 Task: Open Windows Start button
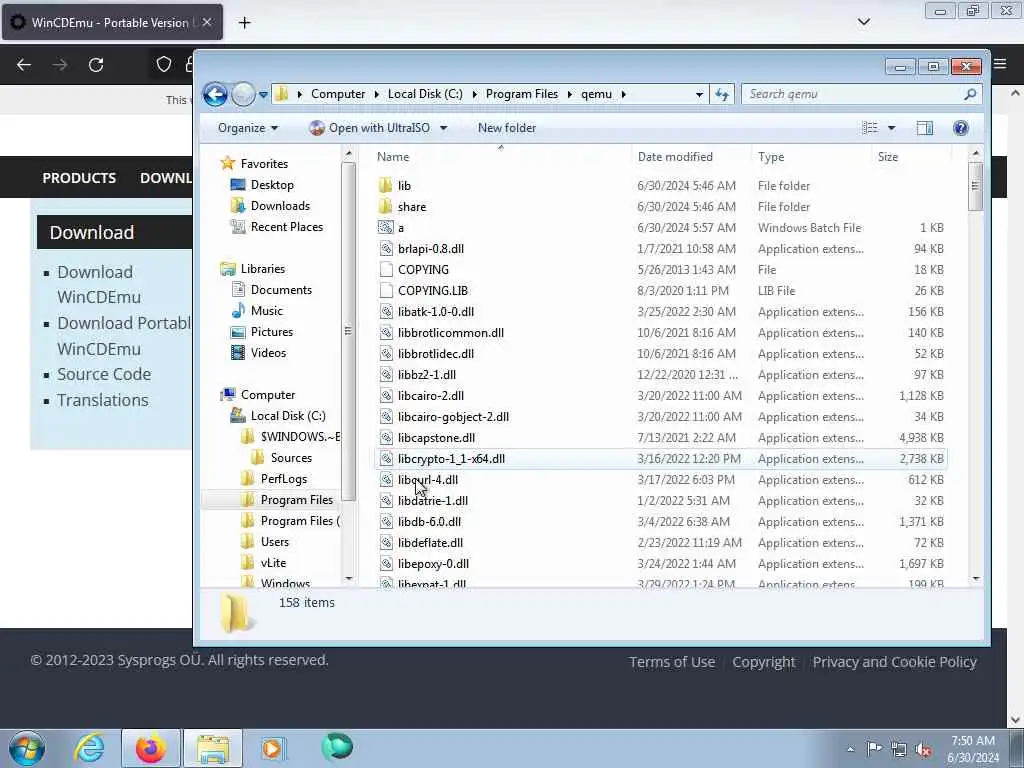(x=27, y=748)
